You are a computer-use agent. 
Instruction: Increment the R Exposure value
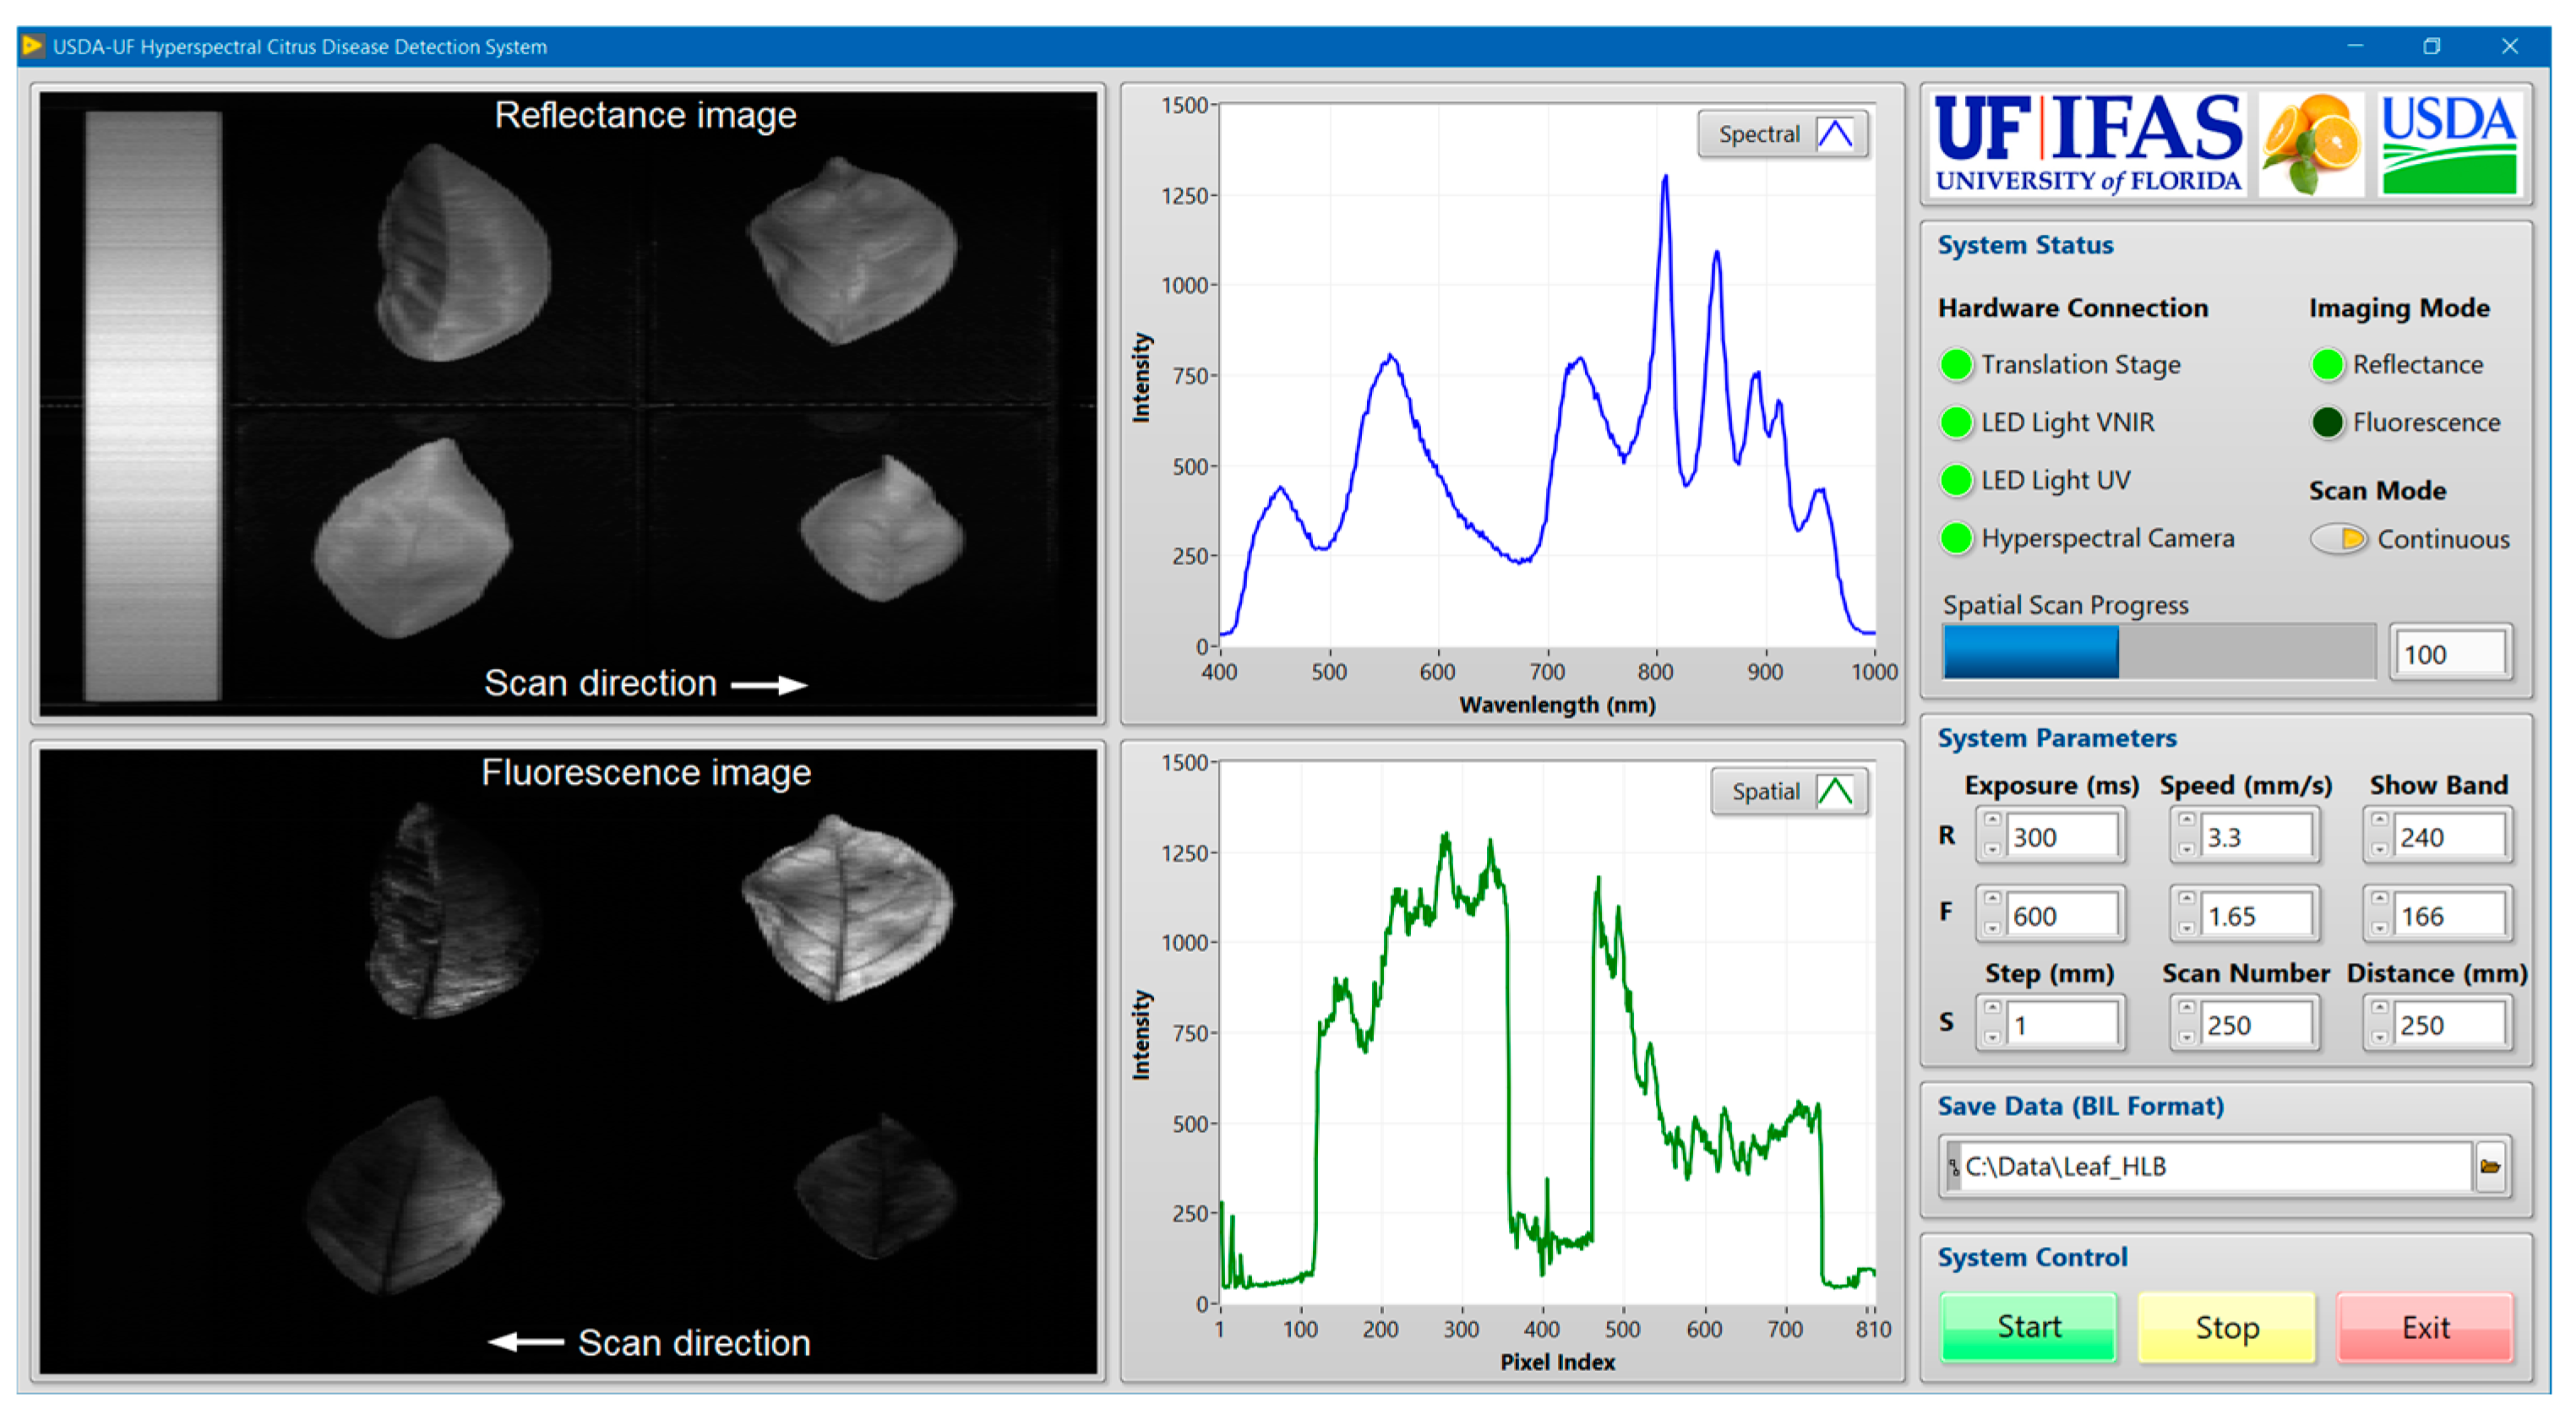click(x=1992, y=821)
